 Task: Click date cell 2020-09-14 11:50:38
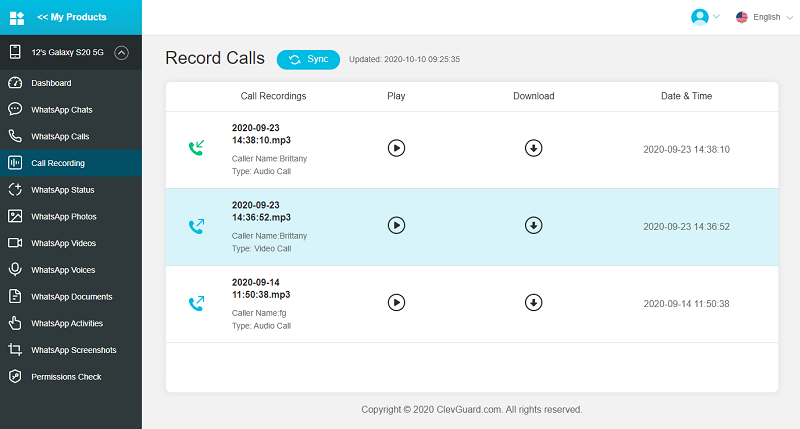686,304
